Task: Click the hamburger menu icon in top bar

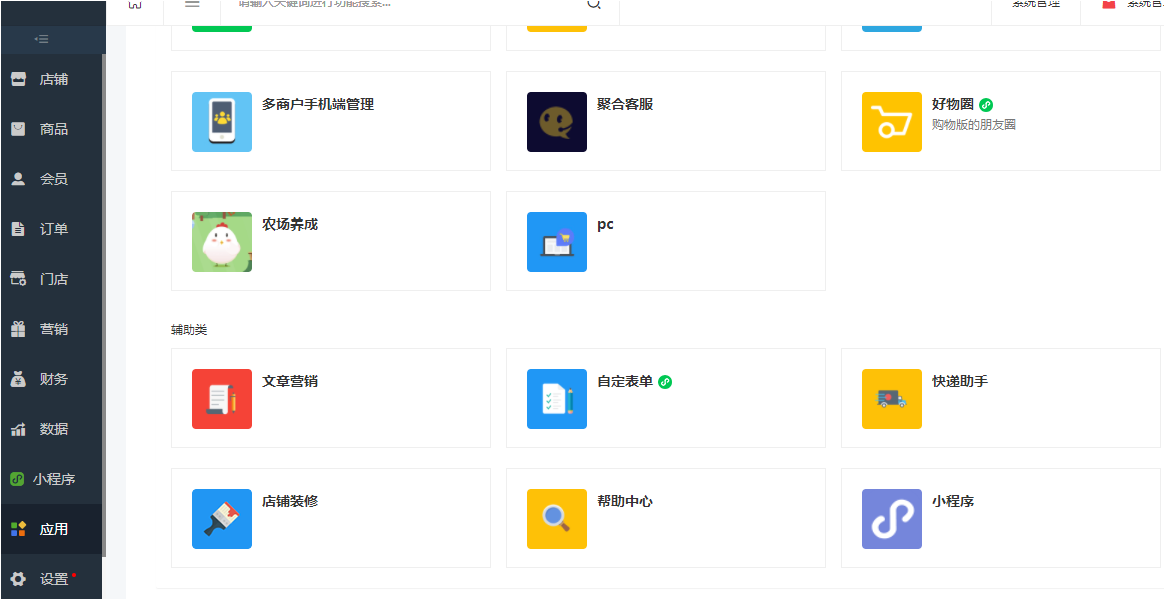Action: [192, 5]
